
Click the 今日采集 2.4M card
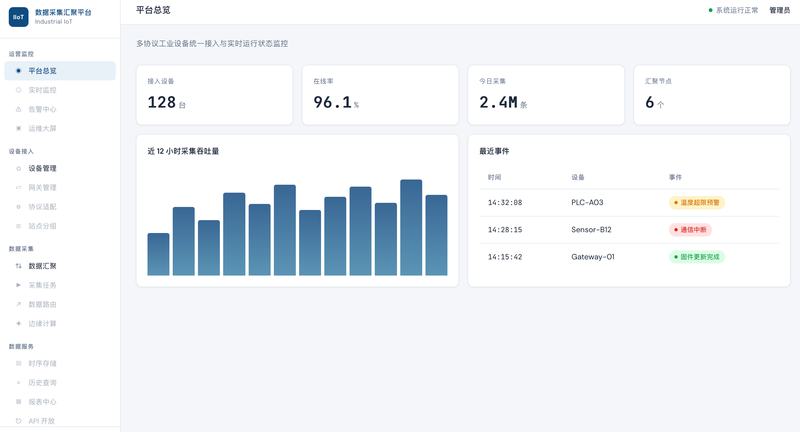tap(546, 95)
